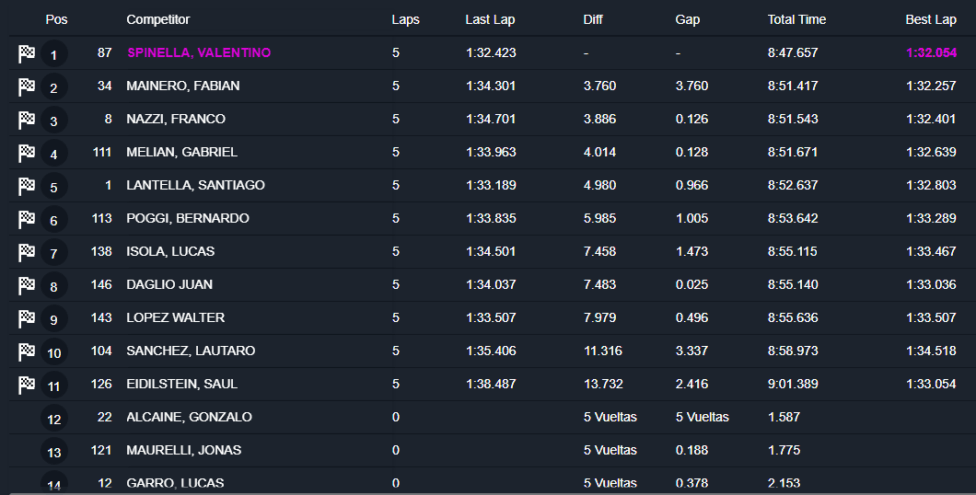Image resolution: width=976 pixels, height=495 pixels.
Task: Click checkered flag icon beside Melian, Gabriel
Action: [x=26, y=153]
